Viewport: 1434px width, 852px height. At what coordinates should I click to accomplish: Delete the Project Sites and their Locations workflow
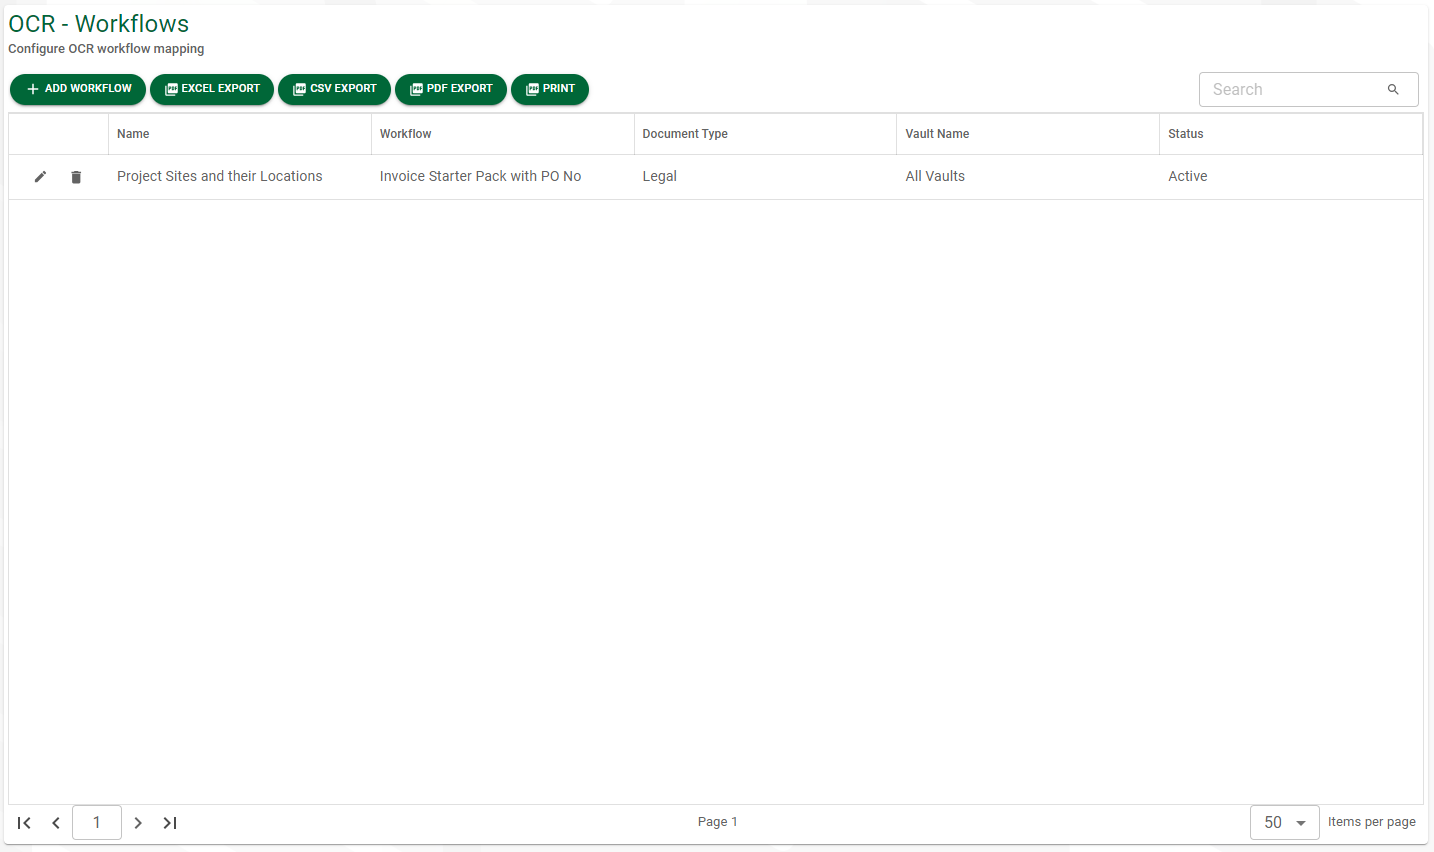(x=76, y=177)
